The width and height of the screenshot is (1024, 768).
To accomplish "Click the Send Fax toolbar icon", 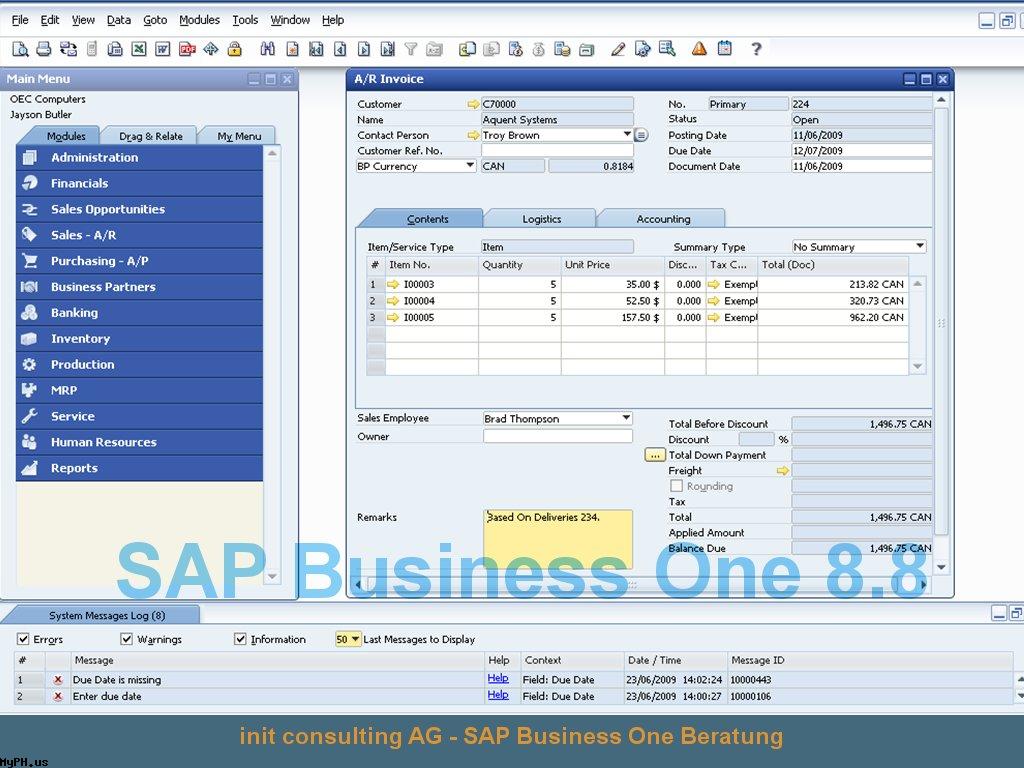I will coord(115,49).
